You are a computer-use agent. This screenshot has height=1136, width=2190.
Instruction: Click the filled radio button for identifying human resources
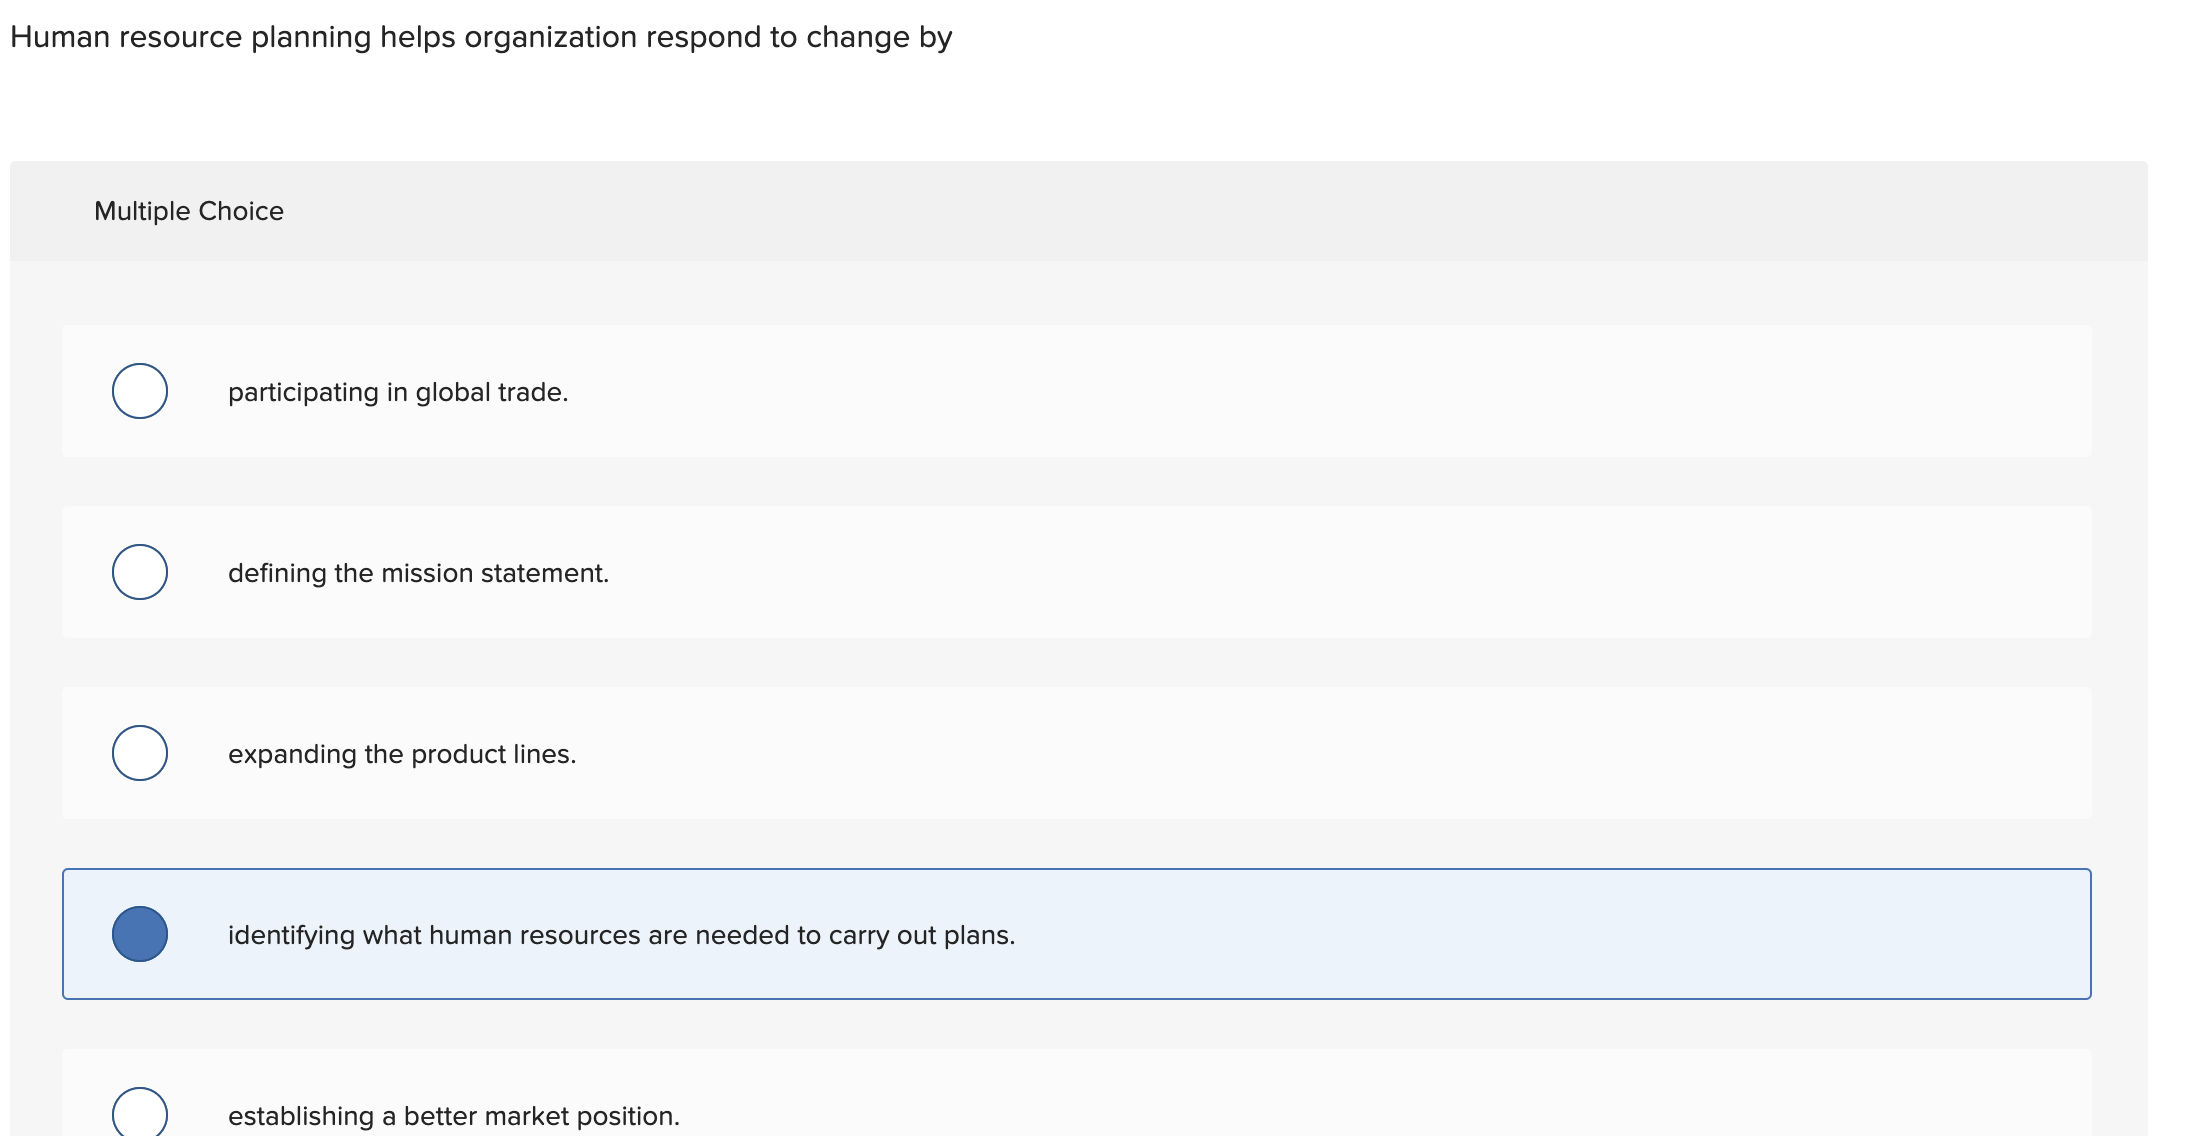pyautogui.click(x=141, y=934)
